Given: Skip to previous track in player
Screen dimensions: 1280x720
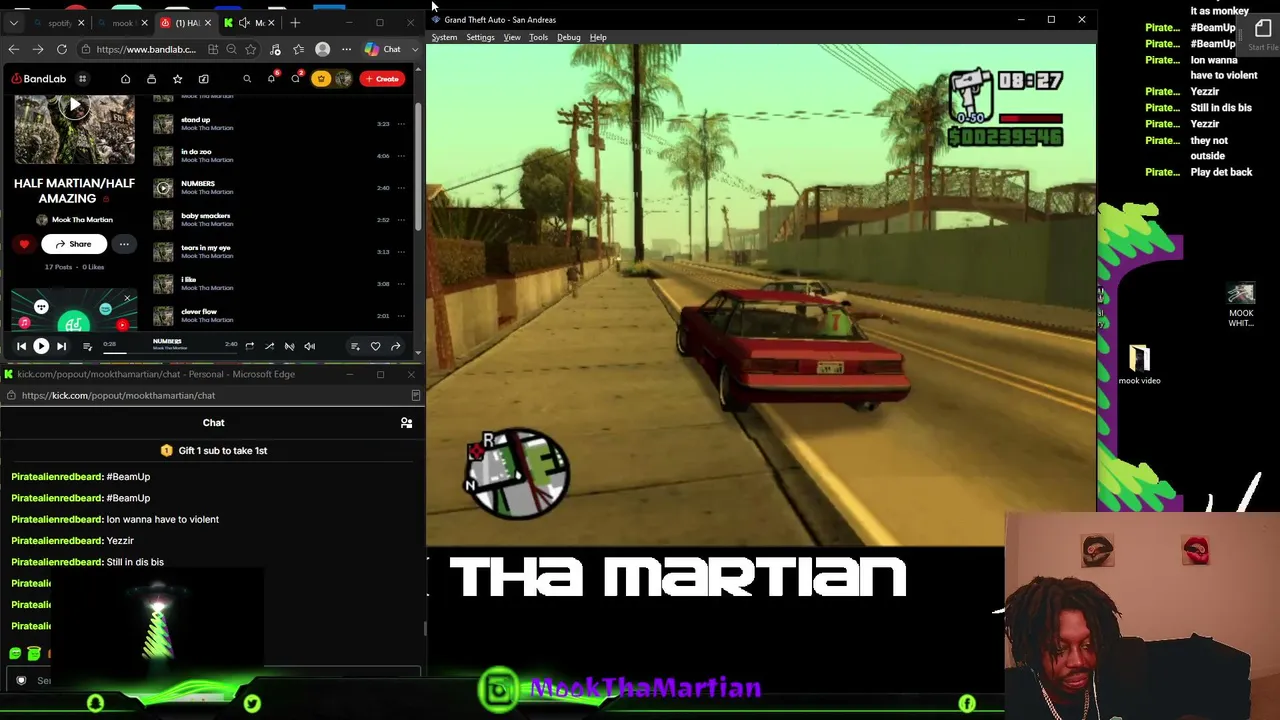Looking at the screenshot, I should pos(21,347).
